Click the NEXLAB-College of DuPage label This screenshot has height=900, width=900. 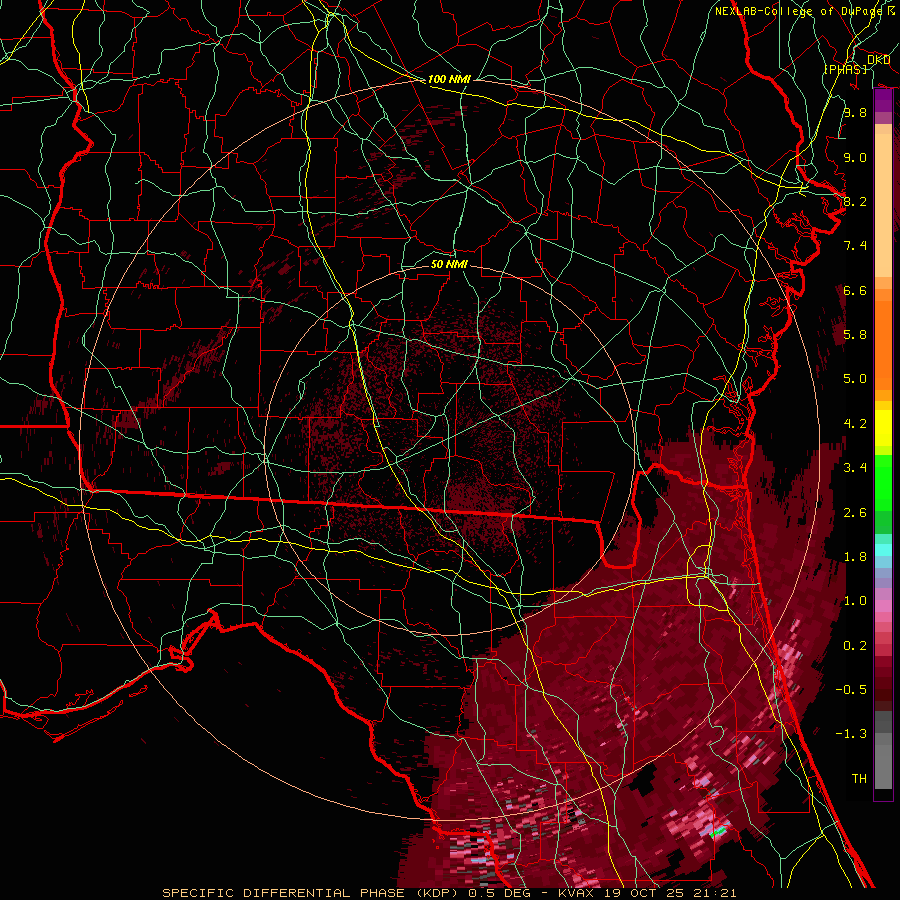800,11
